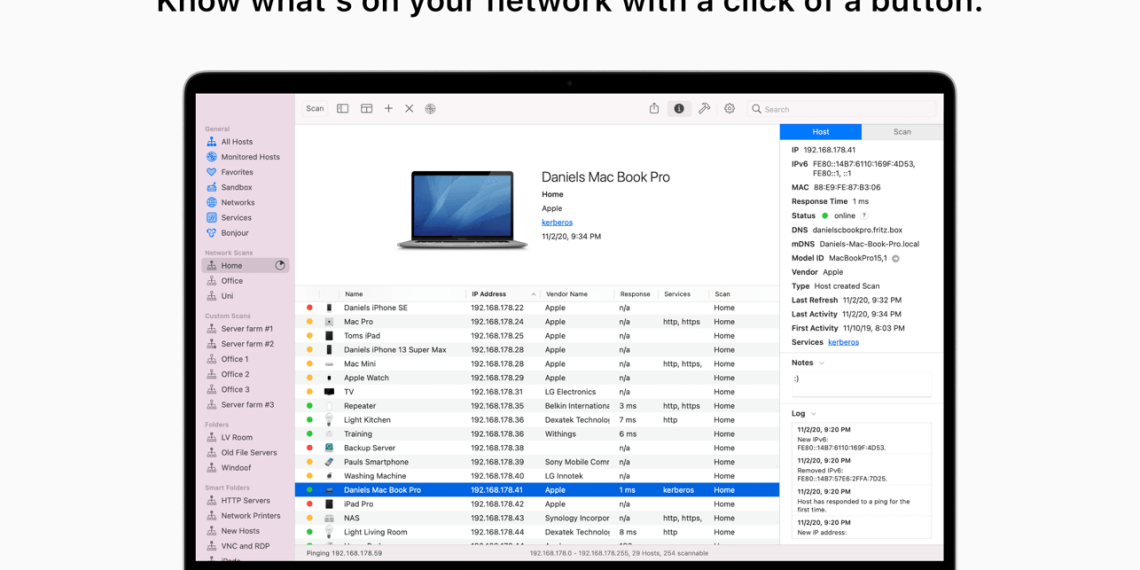Click the globe icon in toolbar

pos(430,109)
